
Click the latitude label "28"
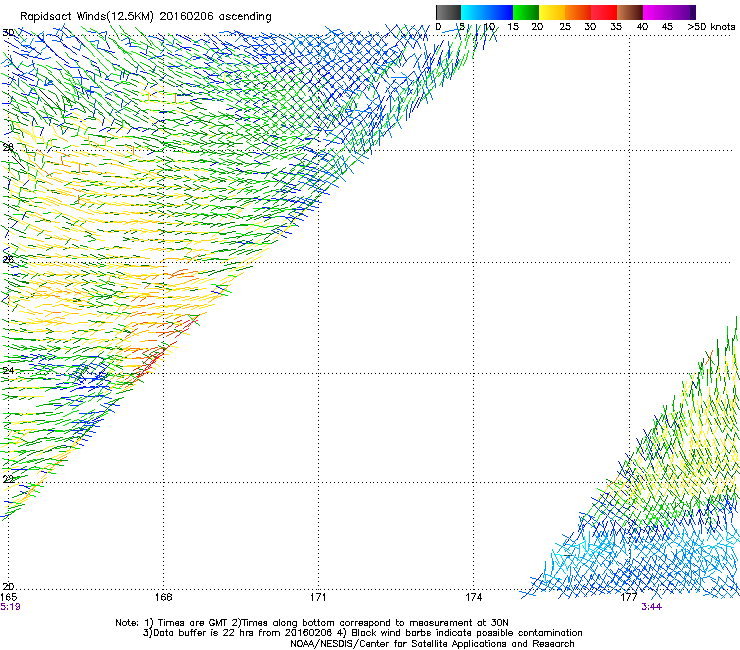8,147
